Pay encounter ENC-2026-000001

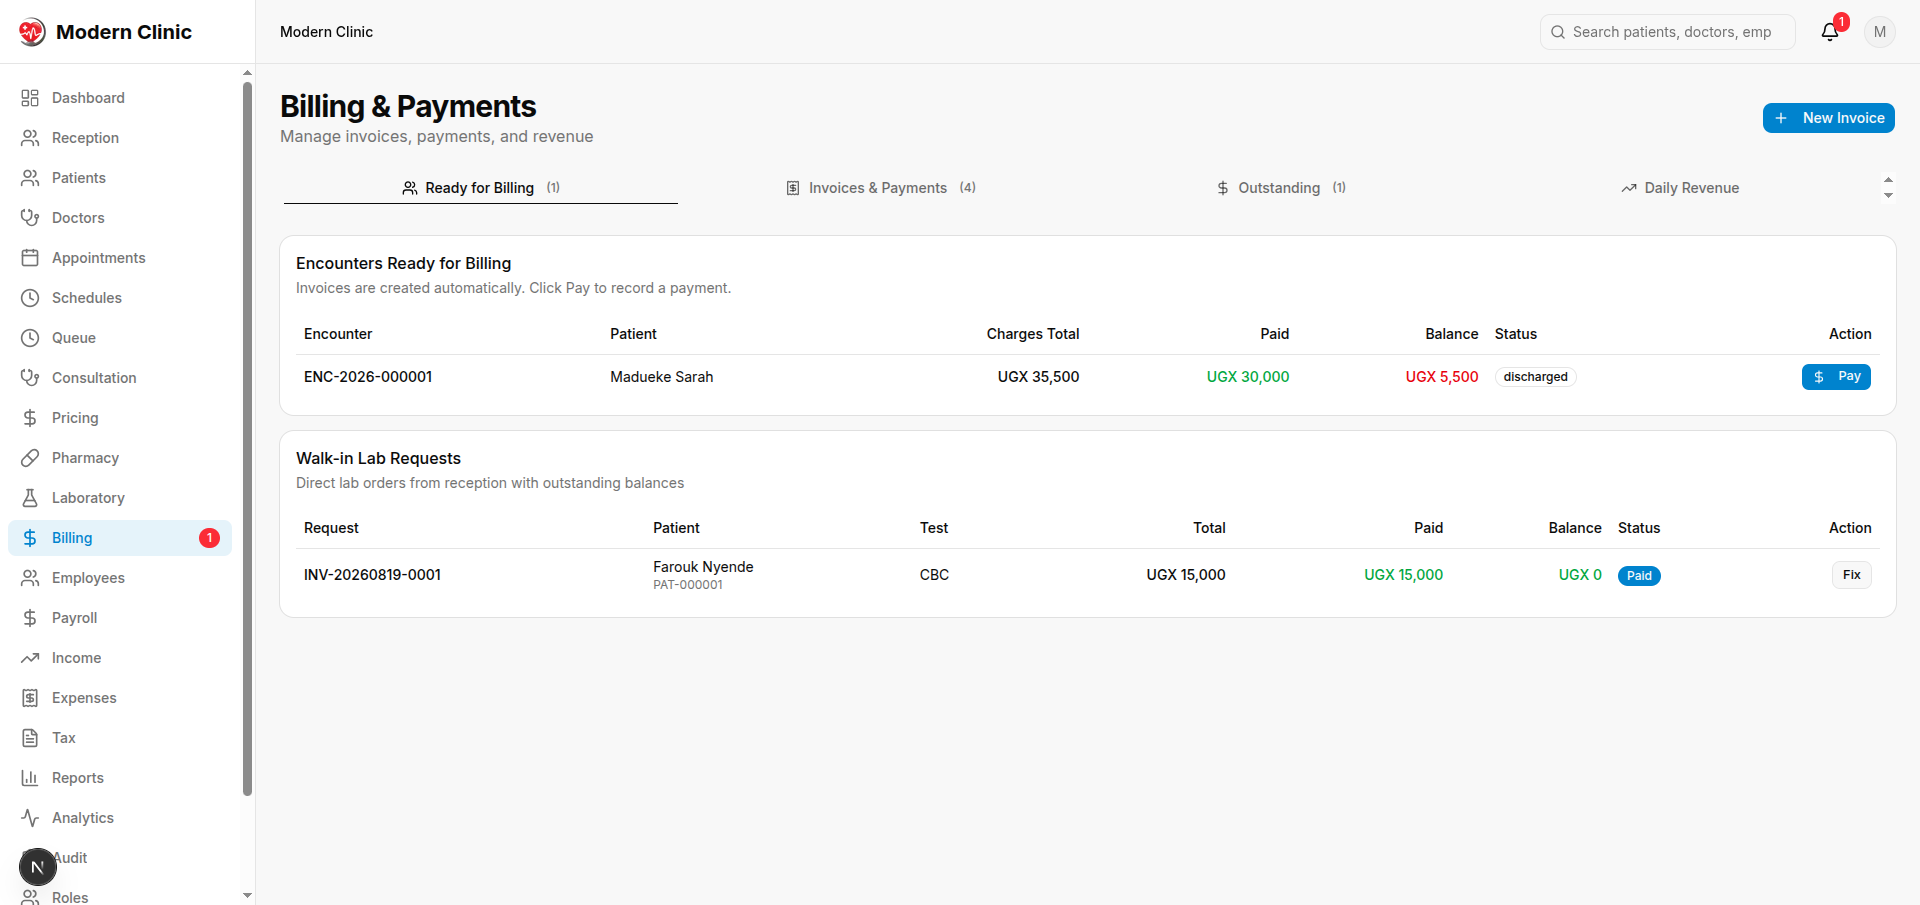click(1836, 377)
